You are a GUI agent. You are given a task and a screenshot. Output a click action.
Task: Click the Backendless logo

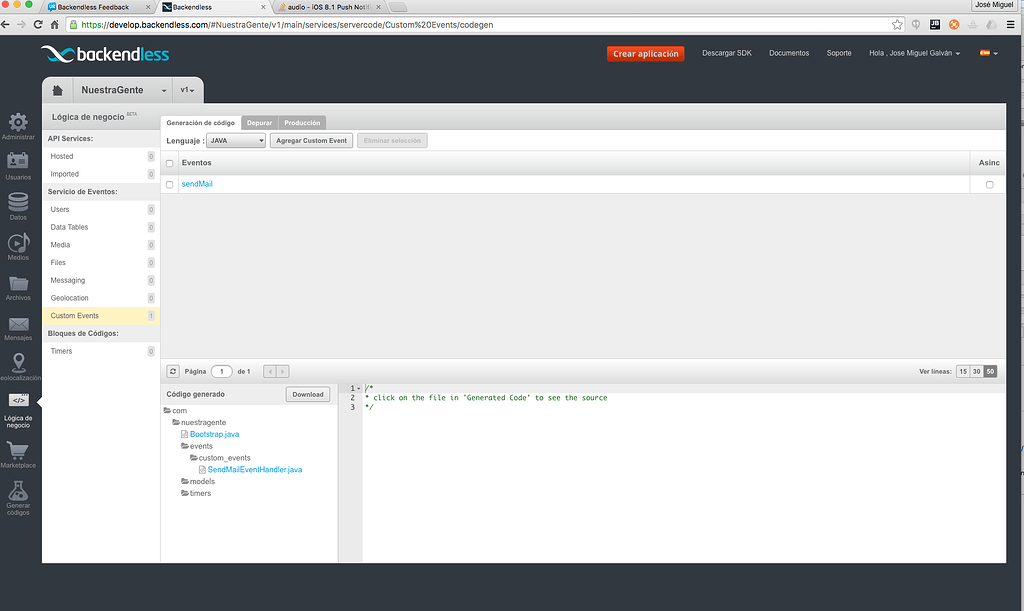(x=105, y=54)
